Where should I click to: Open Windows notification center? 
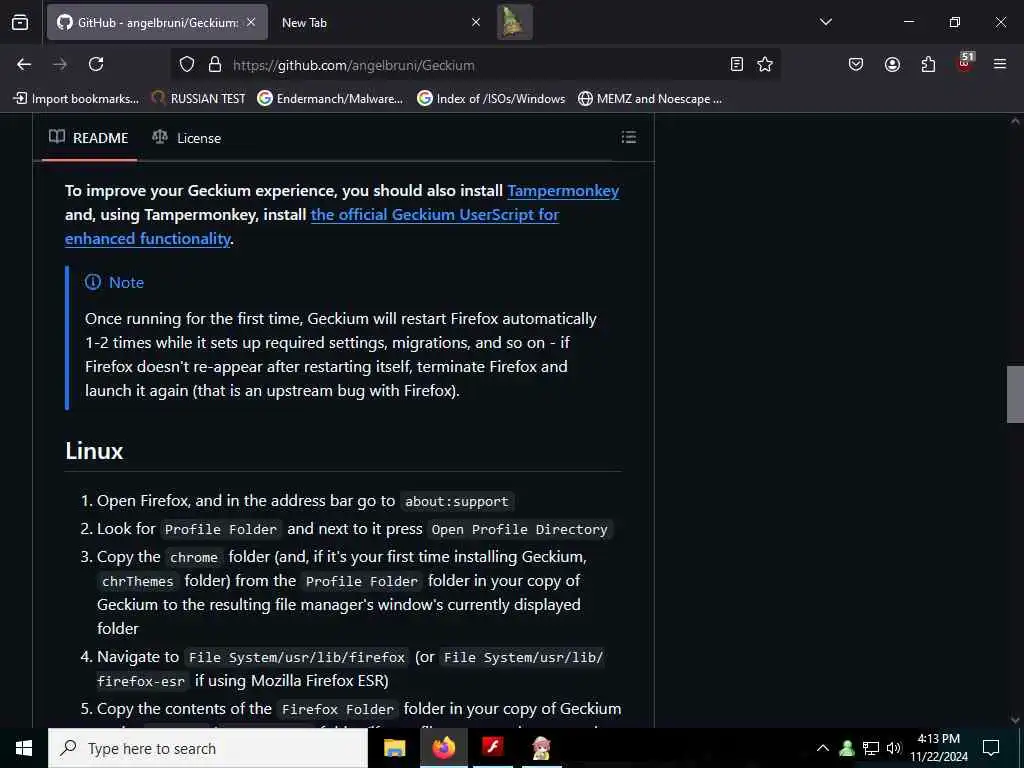pos(991,748)
